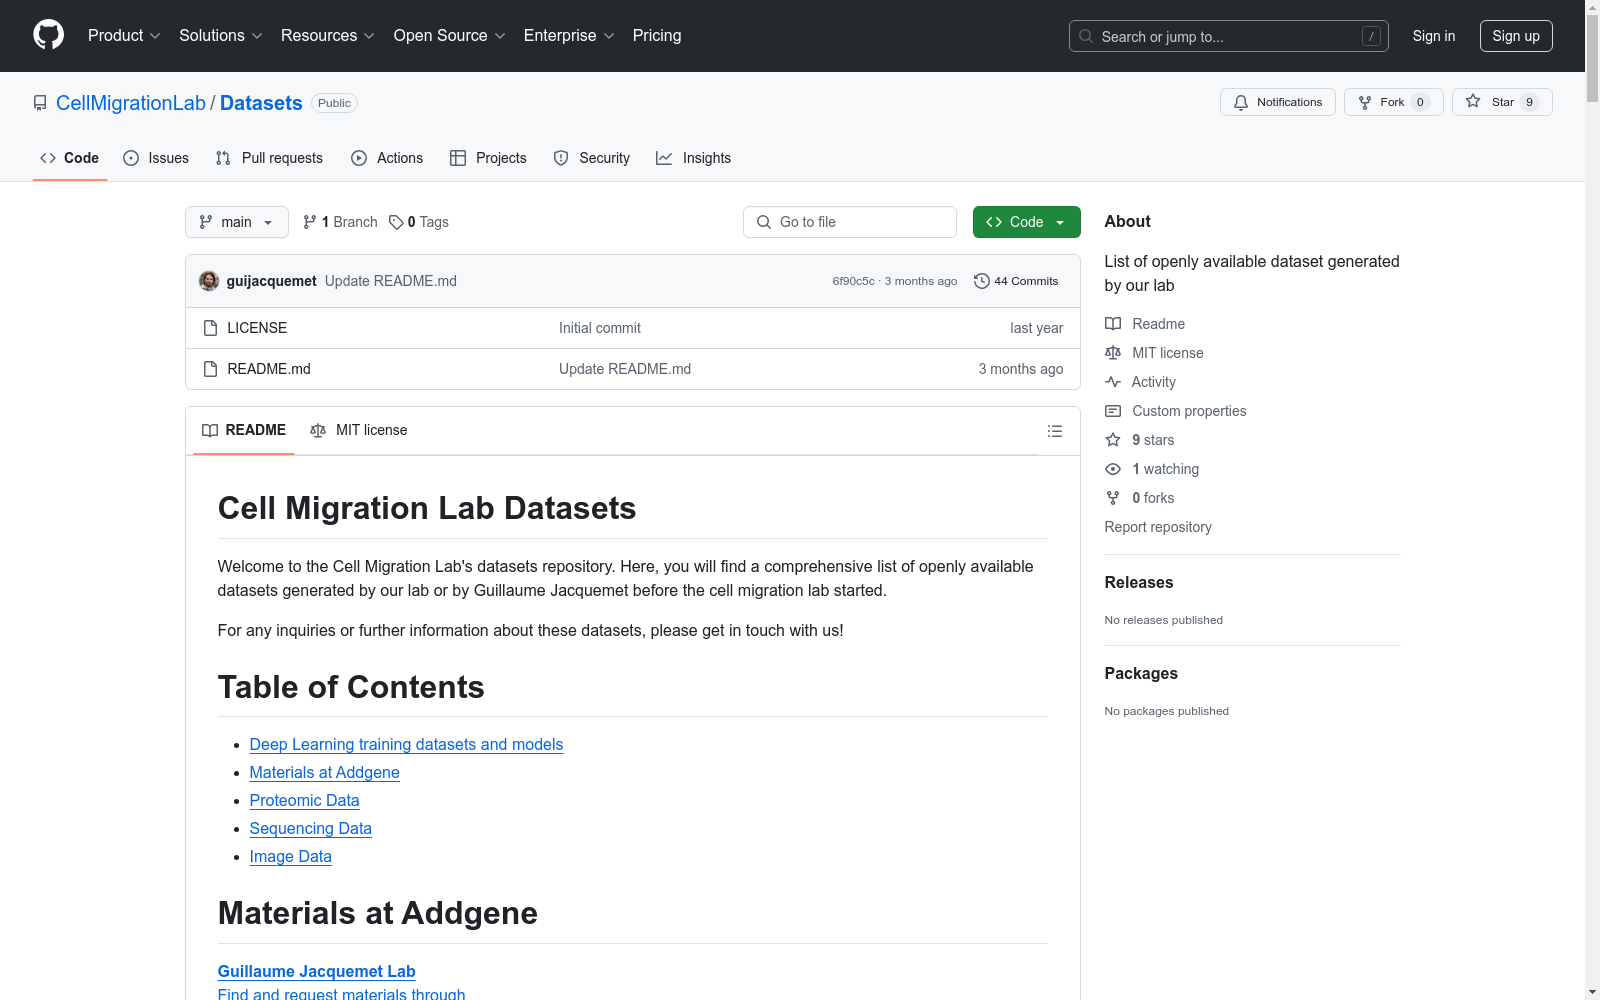Image resolution: width=1600 pixels, height=1000 pixels.
Task: View the 1 Branch list
Action: coord(340,222)
